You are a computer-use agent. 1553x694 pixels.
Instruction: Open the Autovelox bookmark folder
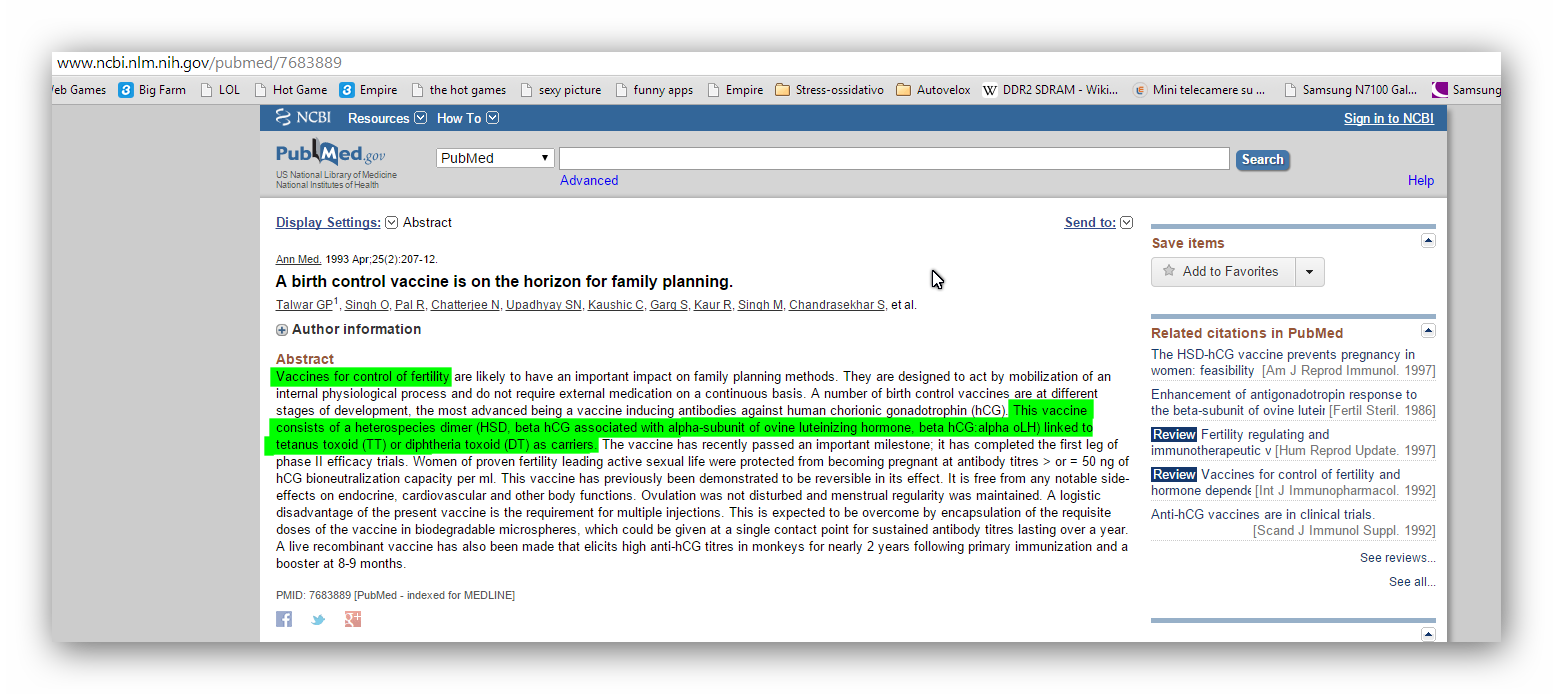pos(933,90)
